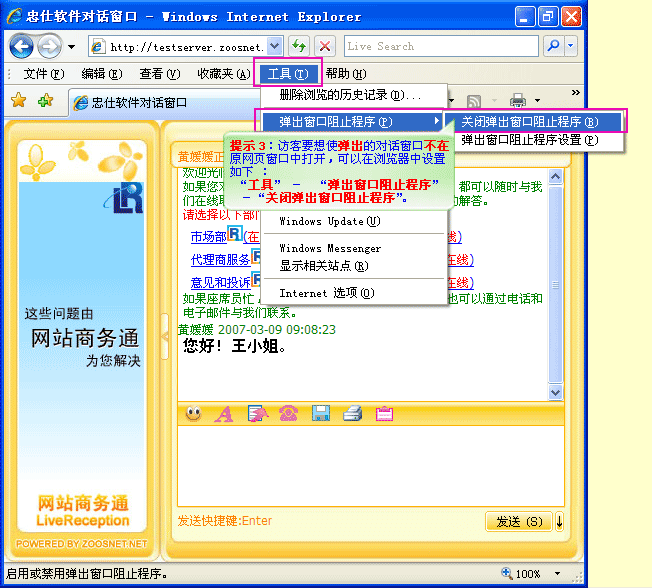Go back with the browser Back arrow
This screenshot has height=588, width=652.
point(22,46)
